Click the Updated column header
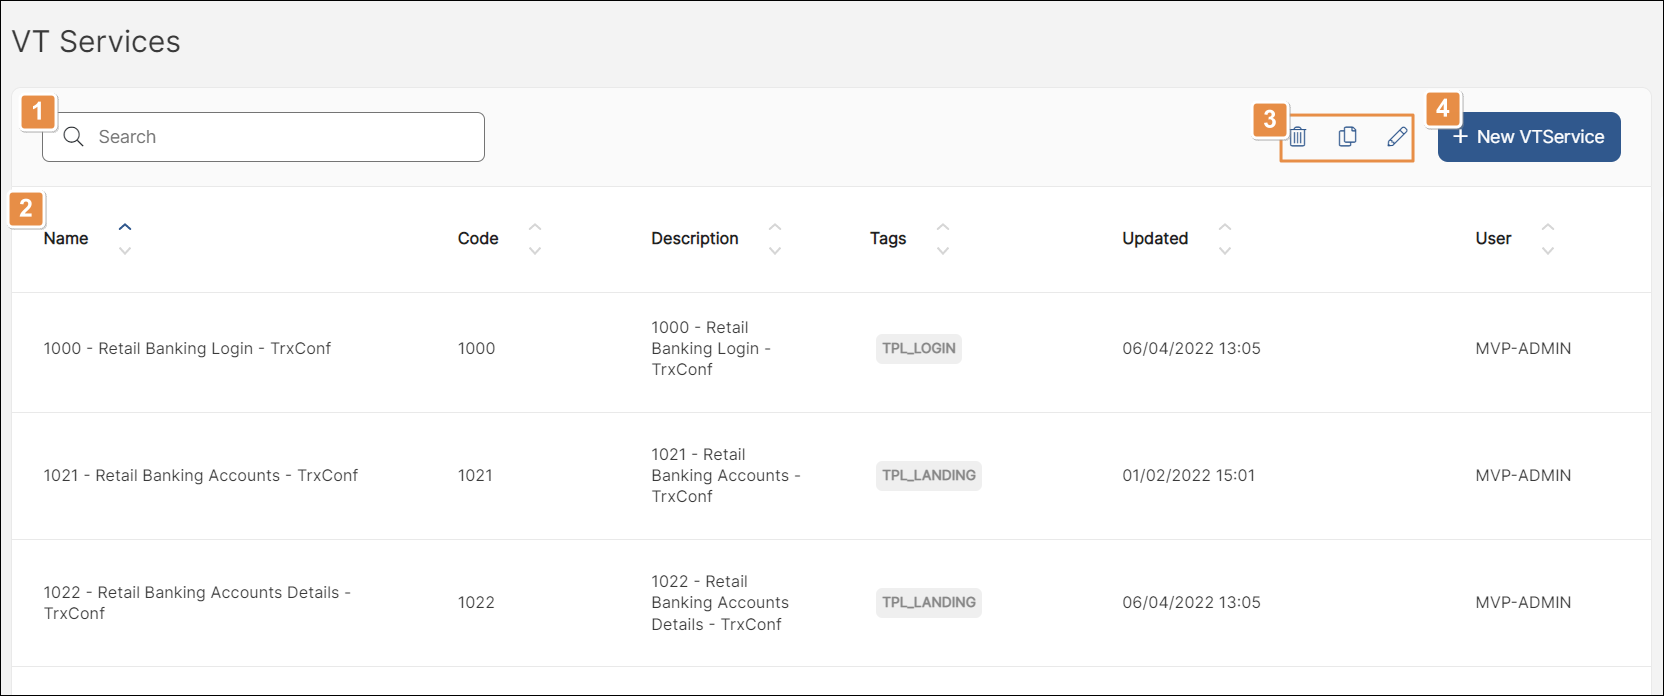 [1155, 239]
